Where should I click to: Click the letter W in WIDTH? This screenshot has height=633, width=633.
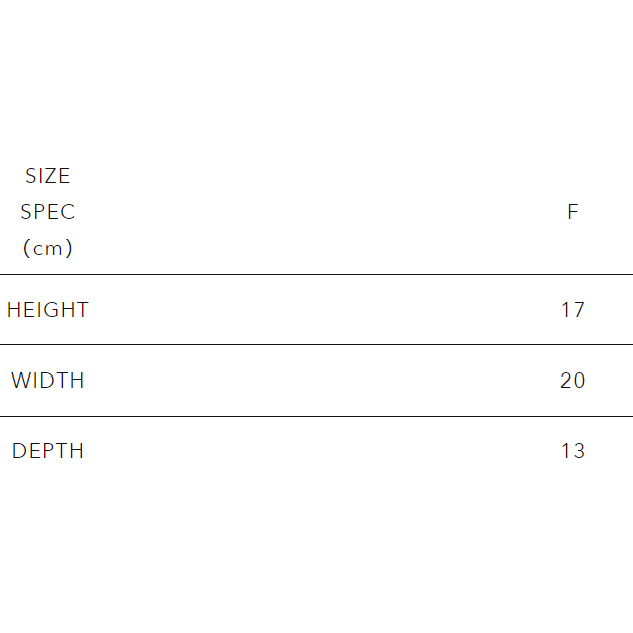(19, 381)
